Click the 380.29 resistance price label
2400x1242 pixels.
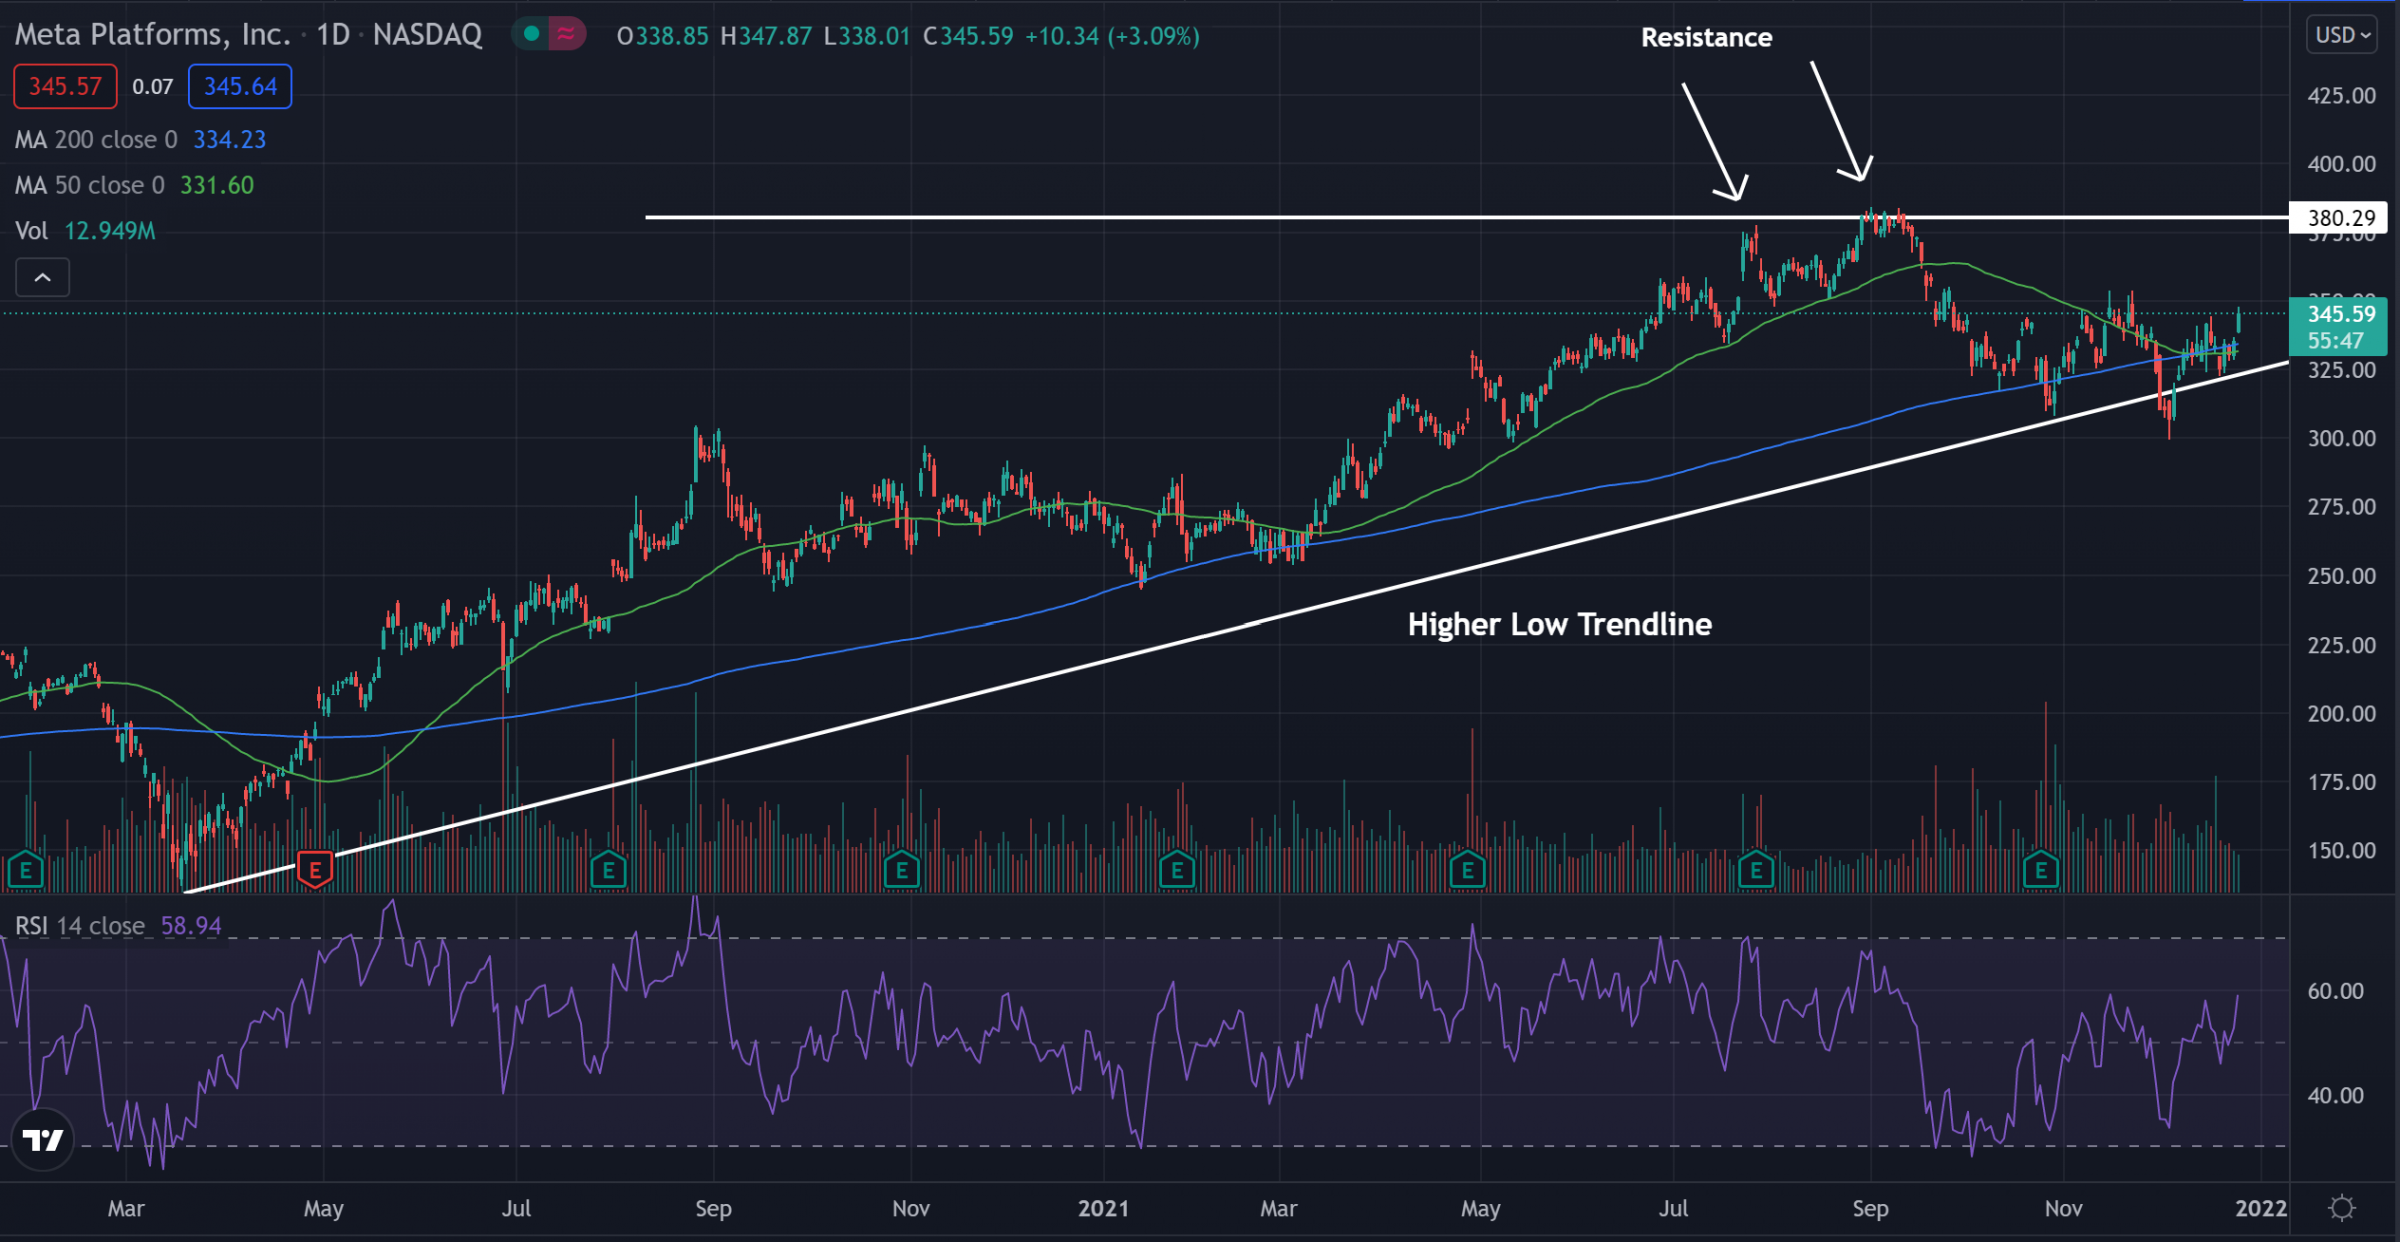click(x=2338, y=218)
